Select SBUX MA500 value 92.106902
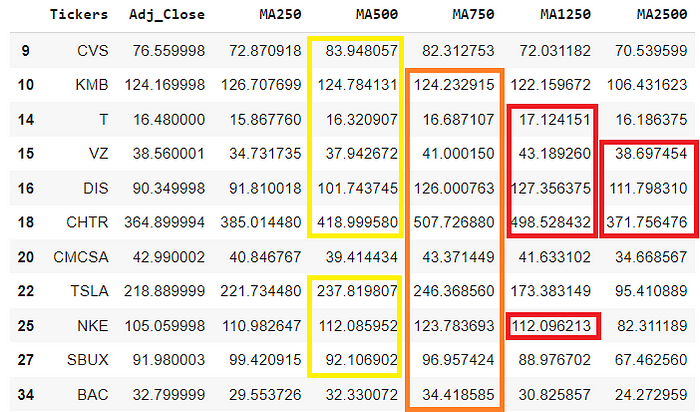Image resolution: width=700 pixels, height=412 pixels. [x=362, y=359]
